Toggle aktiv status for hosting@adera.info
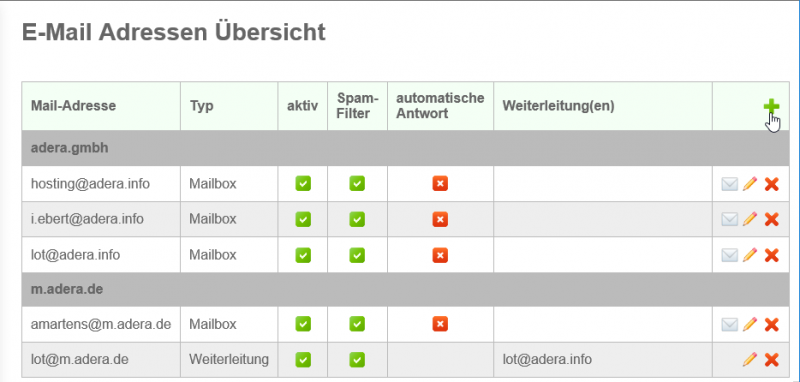 (x=303, y=184)
